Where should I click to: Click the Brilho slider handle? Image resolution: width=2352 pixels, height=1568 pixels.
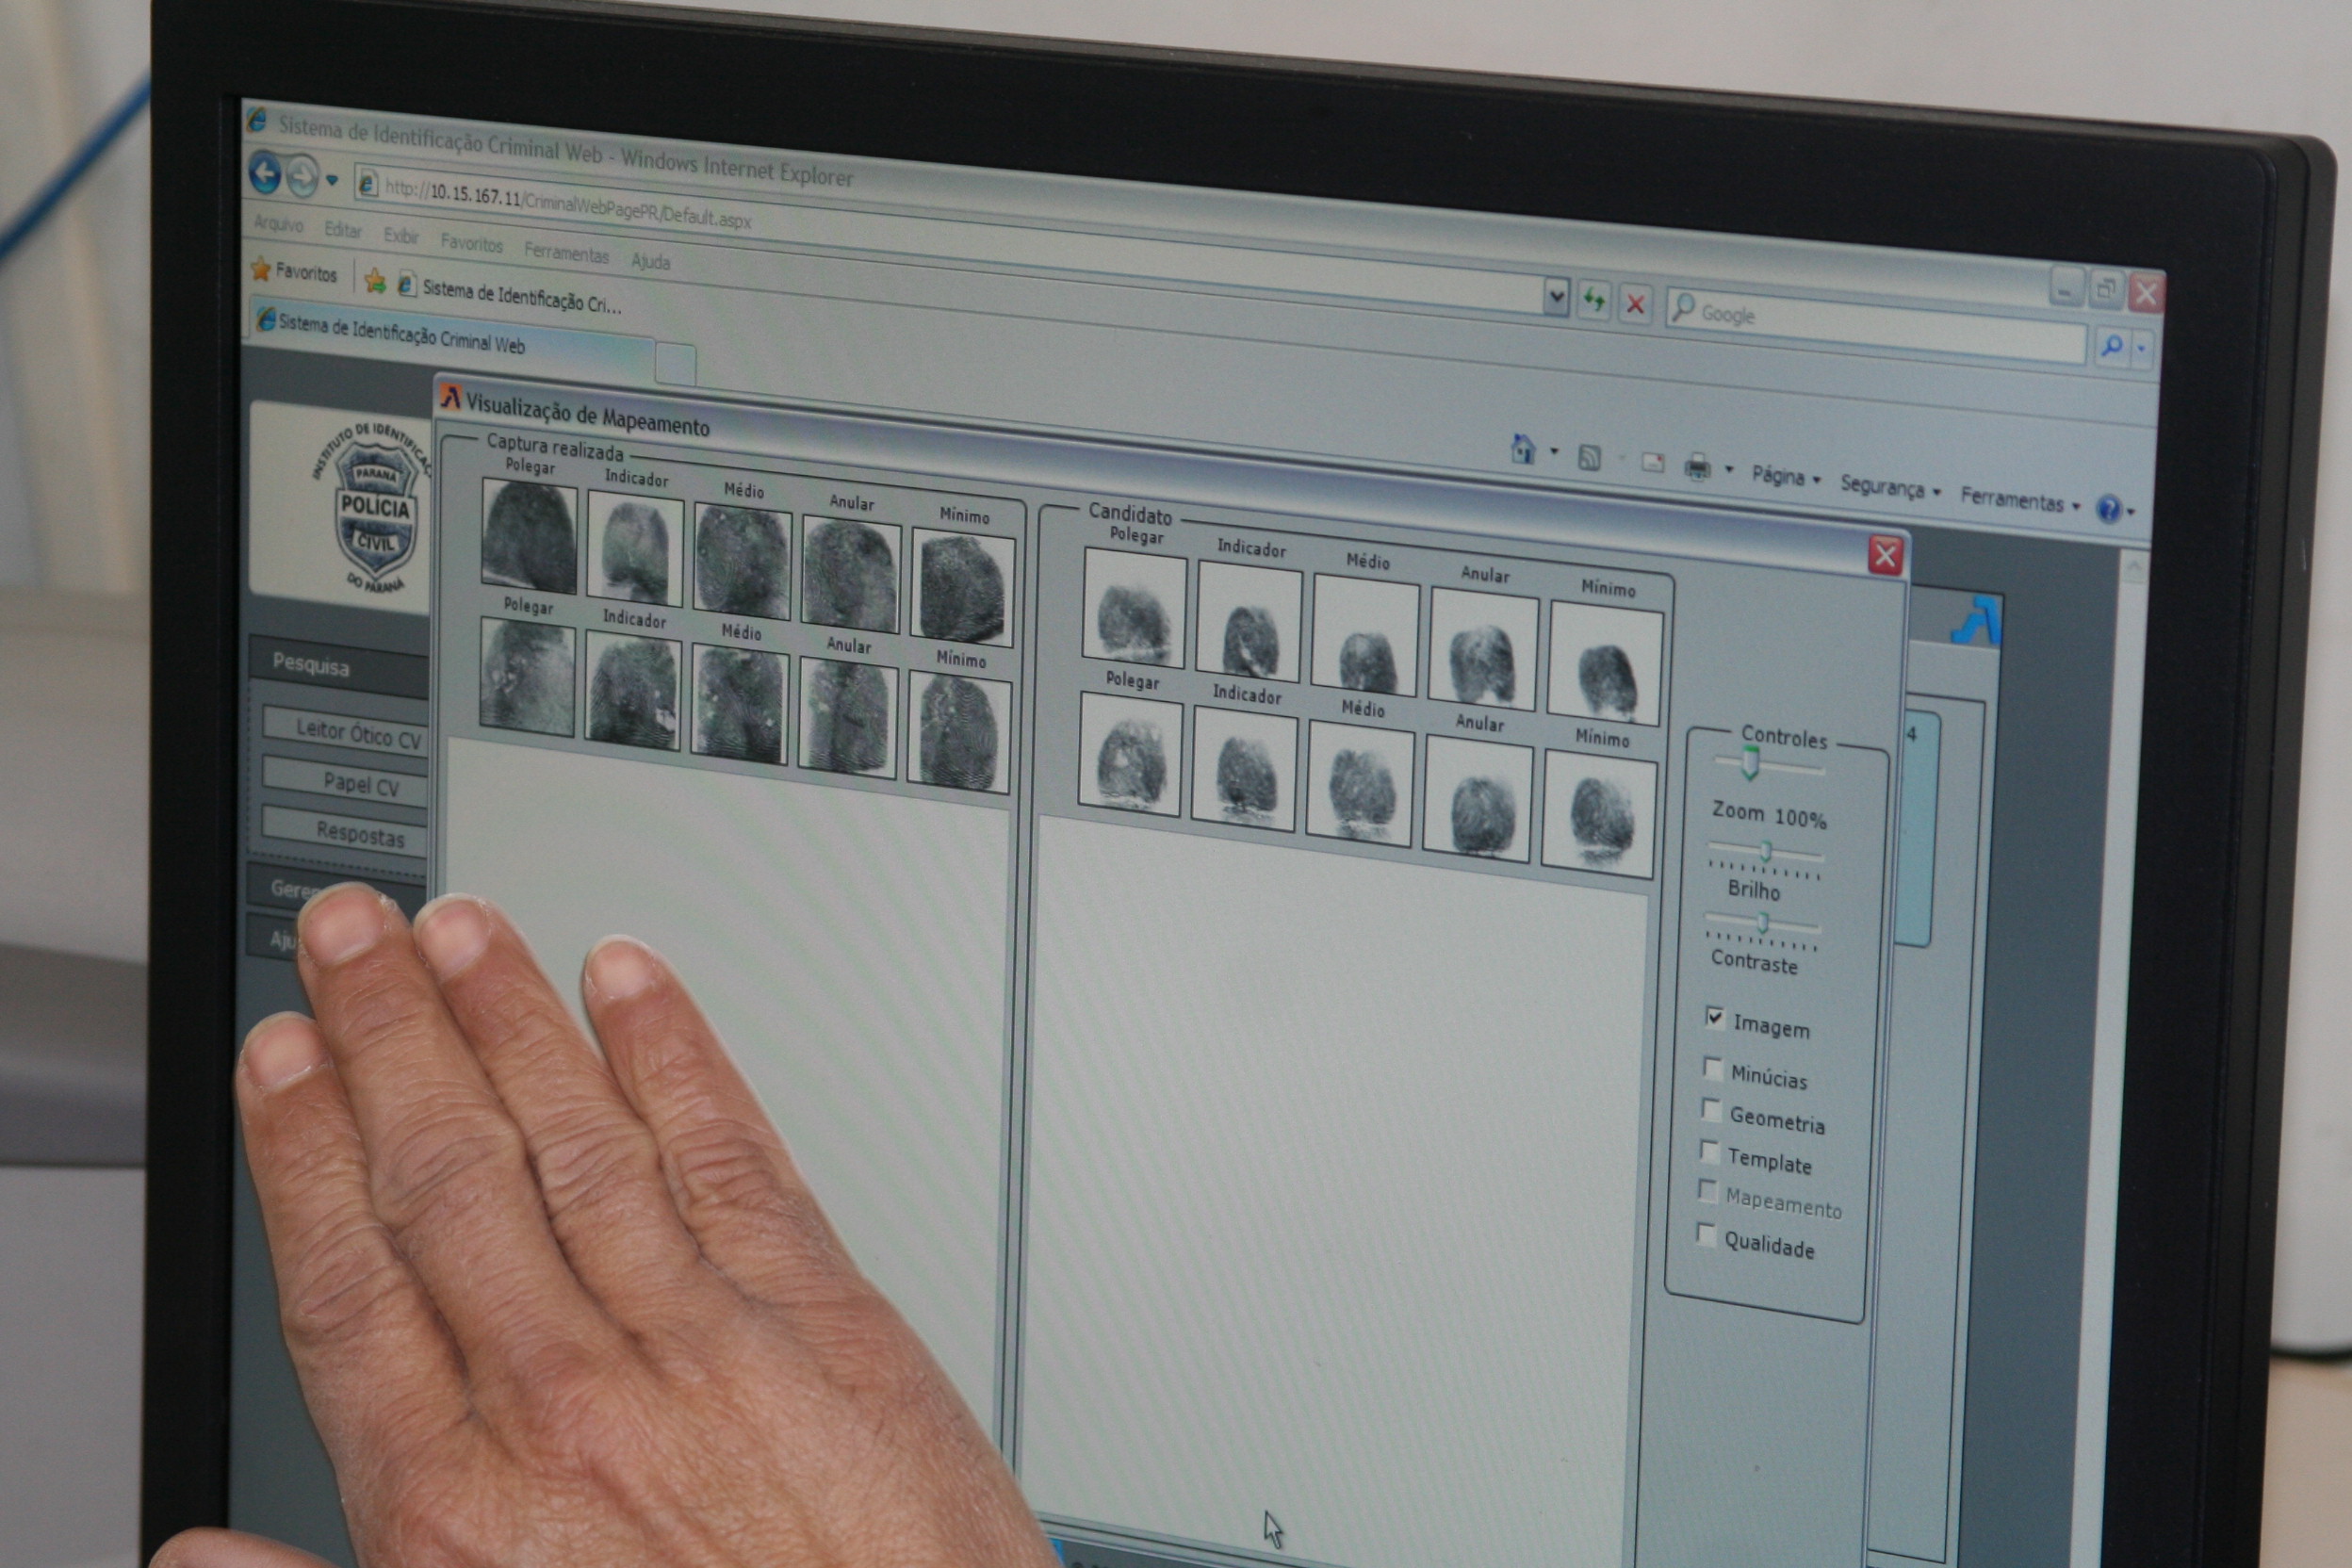pyautogui.click(x=1766, y=852)
